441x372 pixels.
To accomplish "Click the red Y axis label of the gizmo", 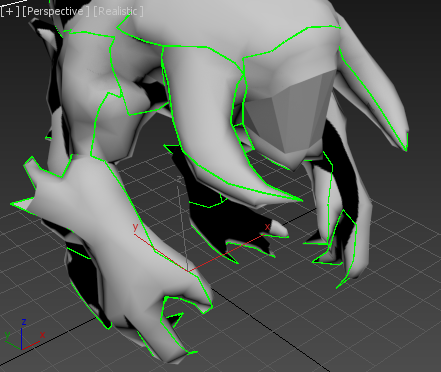I will pyautogui.click(x=135, y=227).
